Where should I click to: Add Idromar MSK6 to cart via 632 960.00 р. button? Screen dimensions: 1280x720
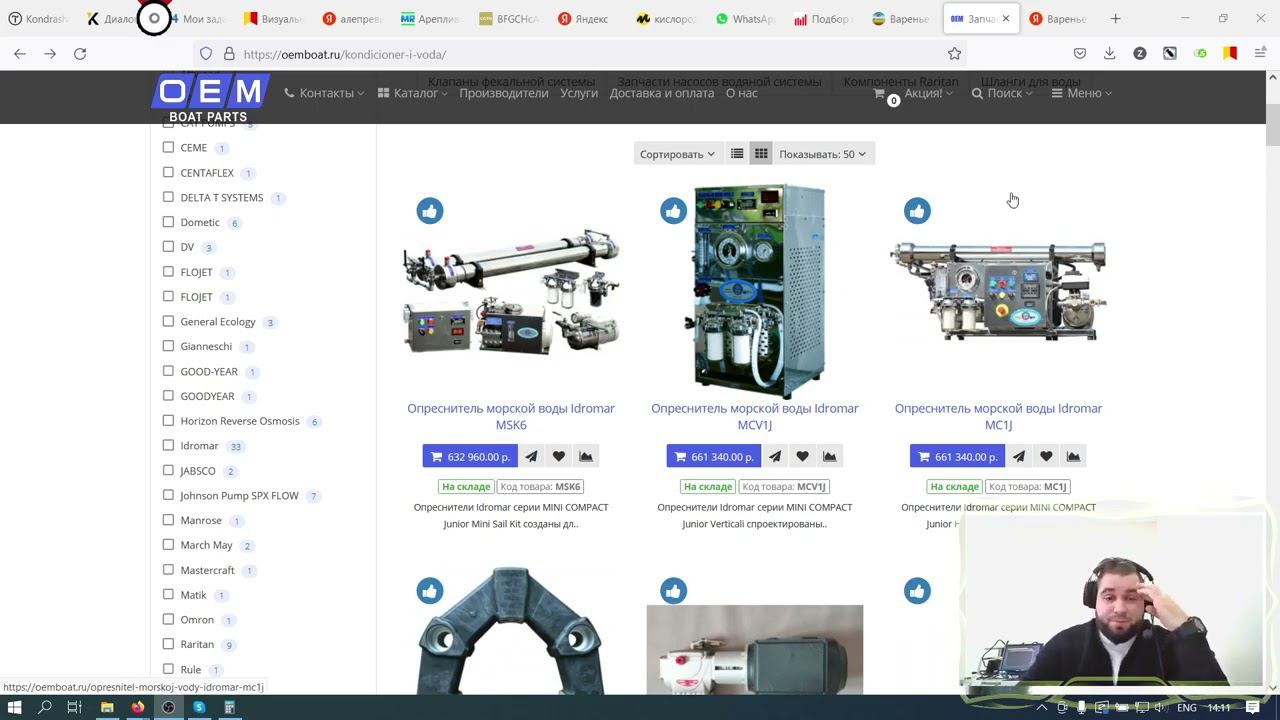[470, 456]
